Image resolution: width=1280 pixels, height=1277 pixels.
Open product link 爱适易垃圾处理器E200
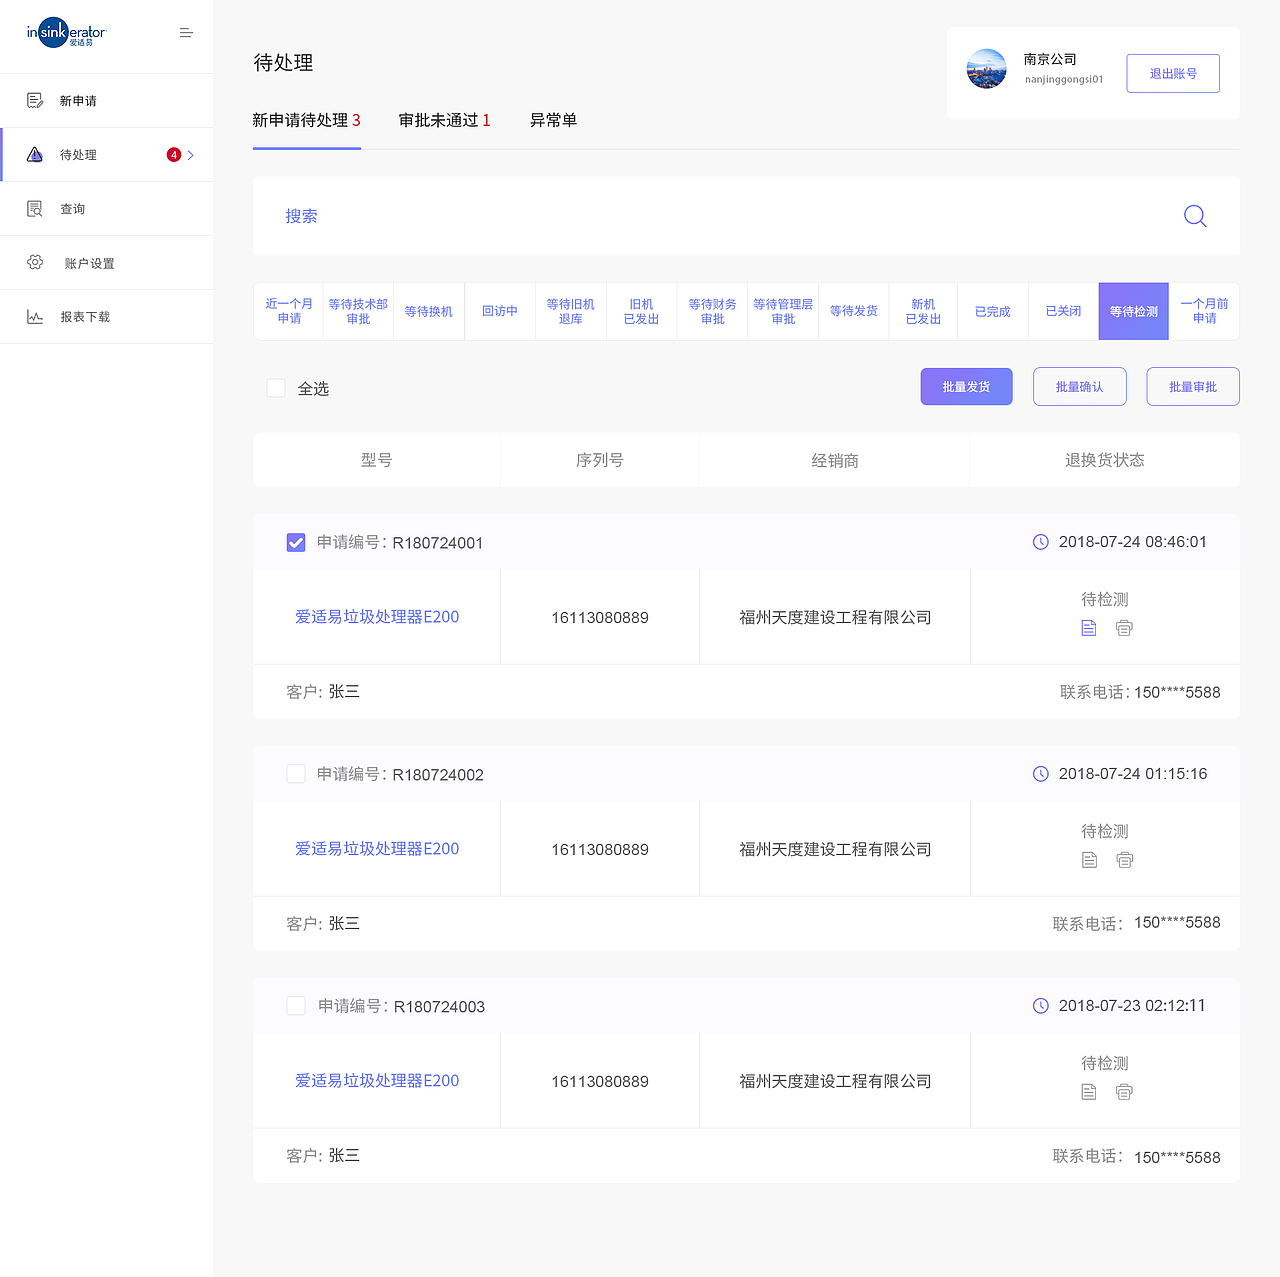coord(377,617)
